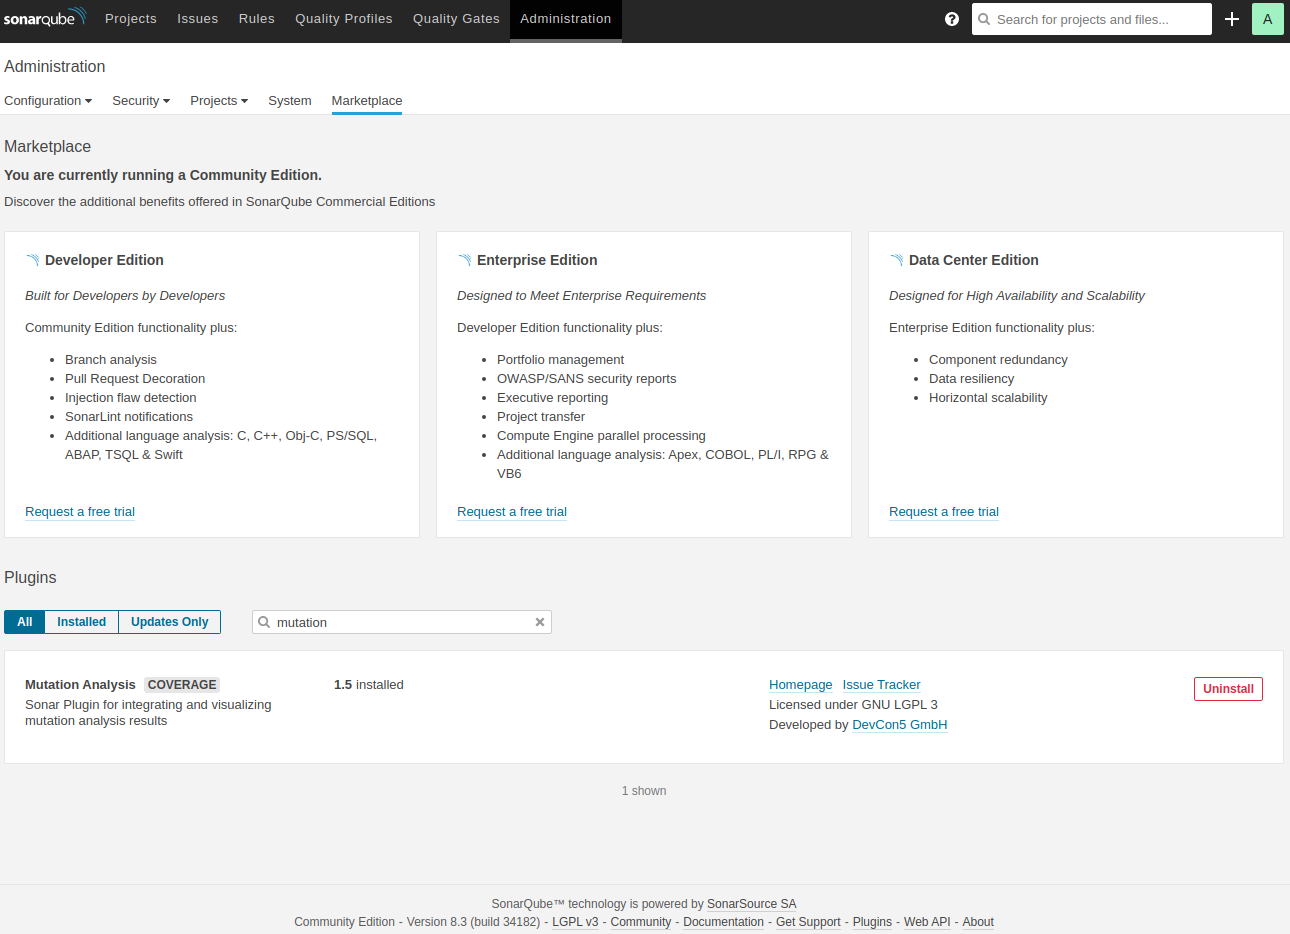Click the Mutation Analysis plugin name

(x=80, y=685)
